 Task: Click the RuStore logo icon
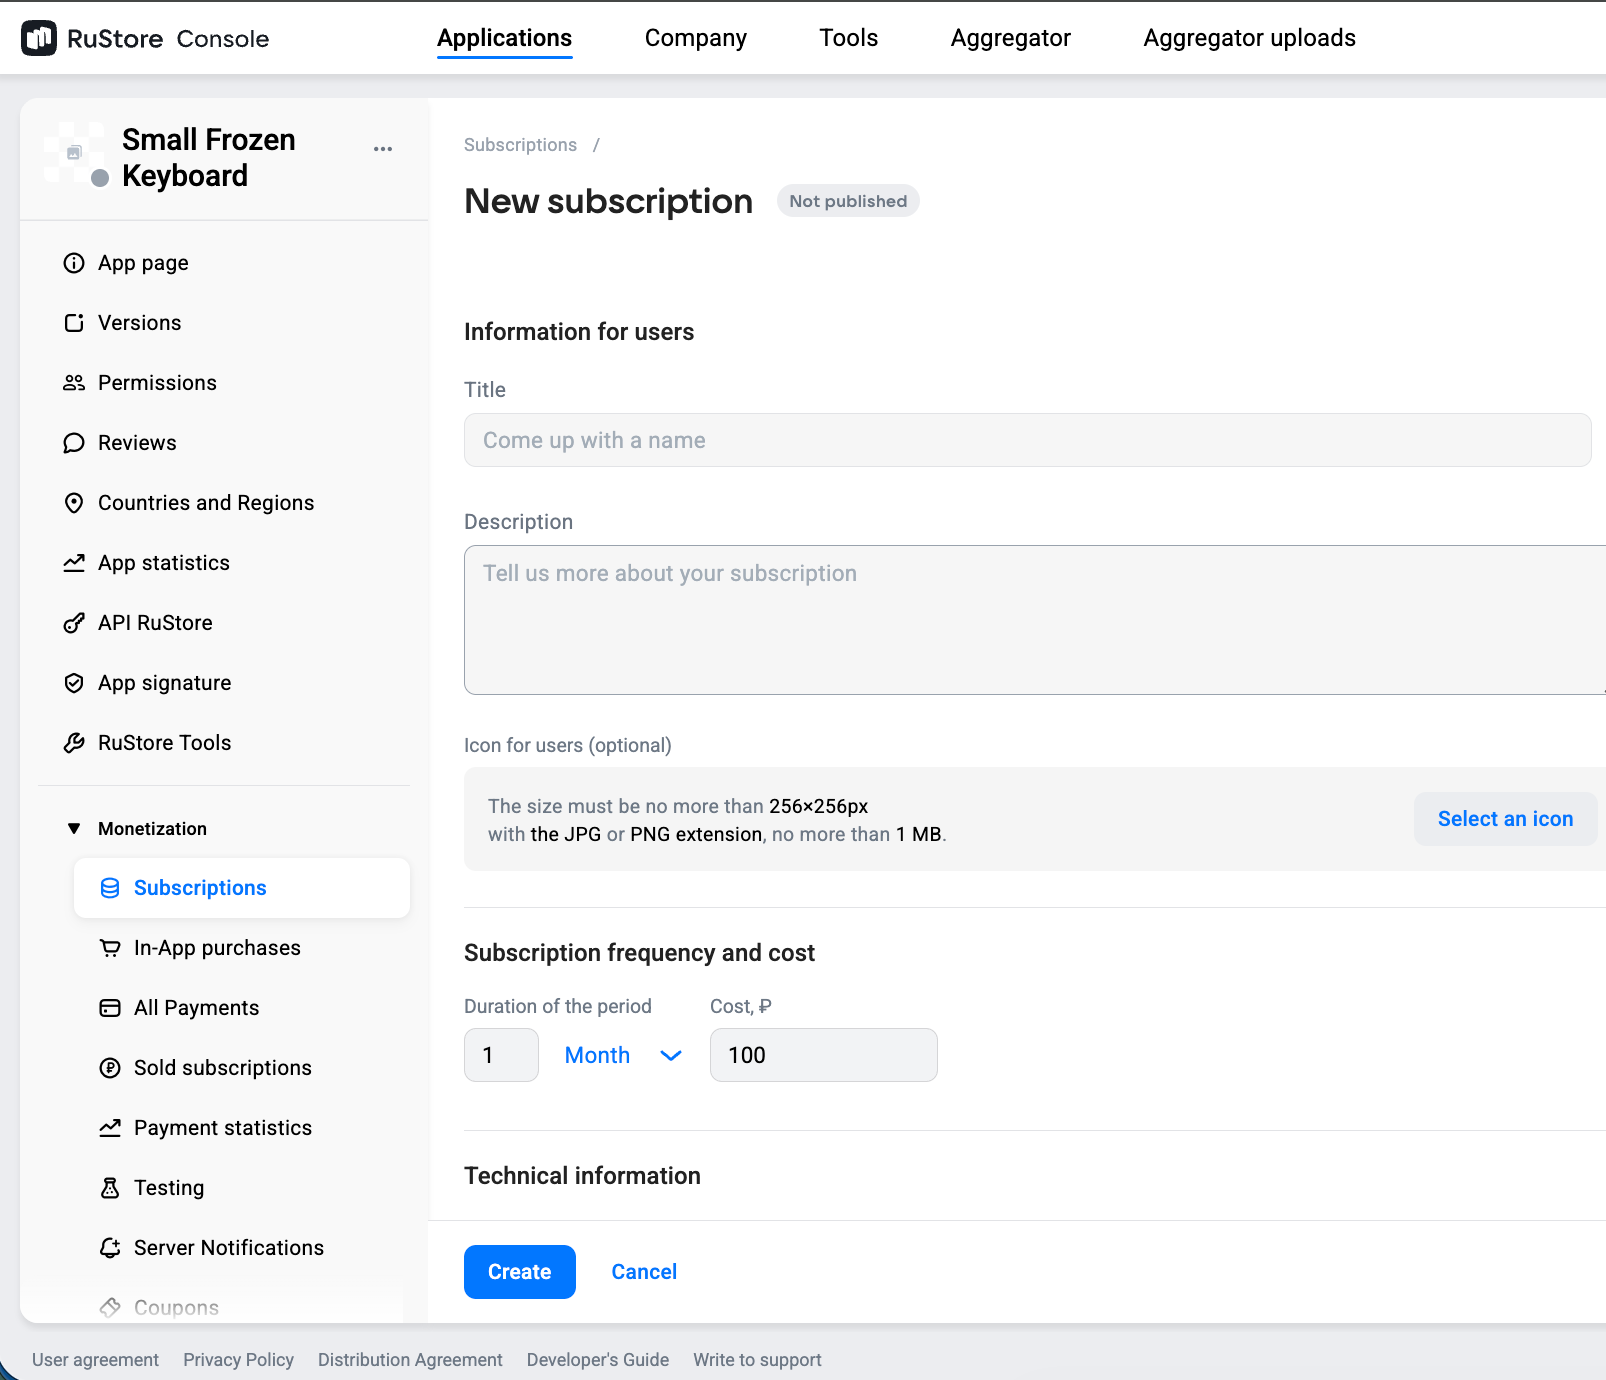point(39,38)
